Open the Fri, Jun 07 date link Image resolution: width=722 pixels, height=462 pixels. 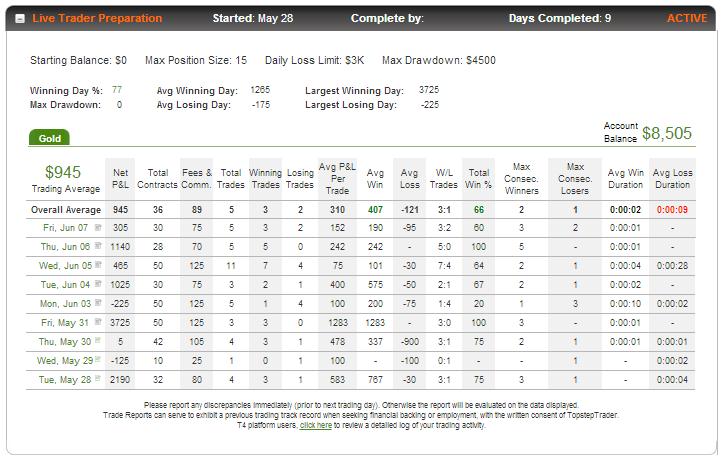coord(65,228)
